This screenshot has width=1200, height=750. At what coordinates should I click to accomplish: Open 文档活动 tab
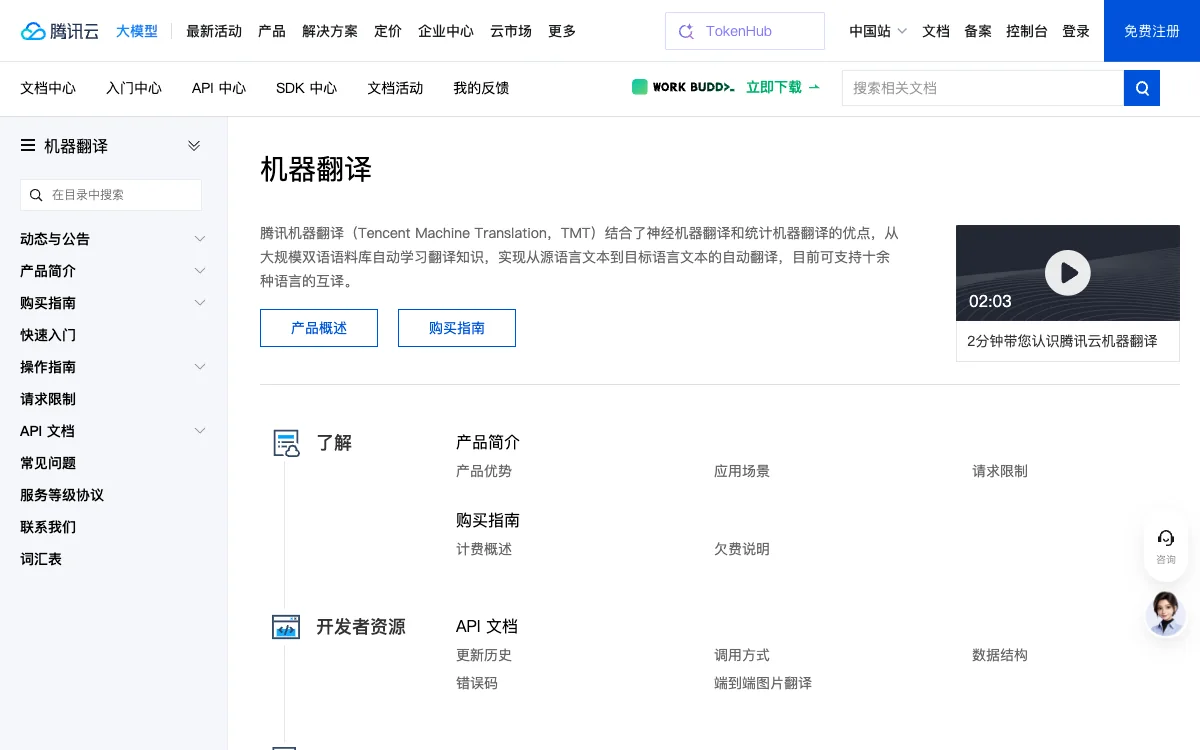395,88
